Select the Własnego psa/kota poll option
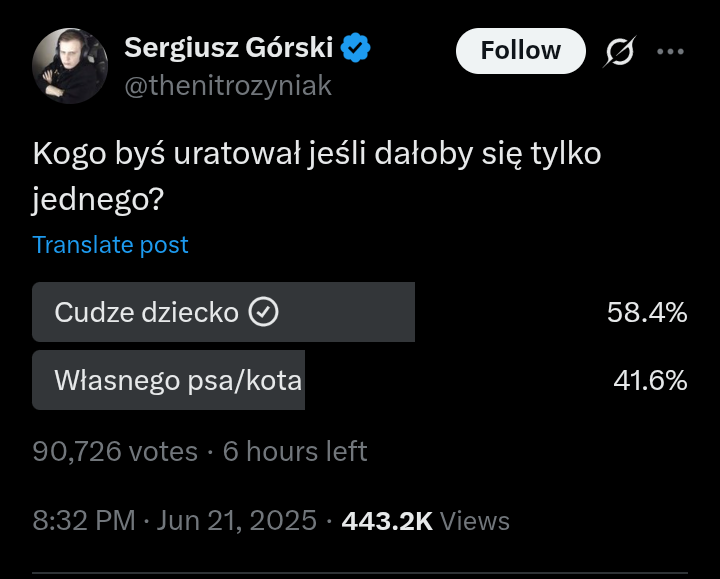720x579 pixels. click(360, 380)
